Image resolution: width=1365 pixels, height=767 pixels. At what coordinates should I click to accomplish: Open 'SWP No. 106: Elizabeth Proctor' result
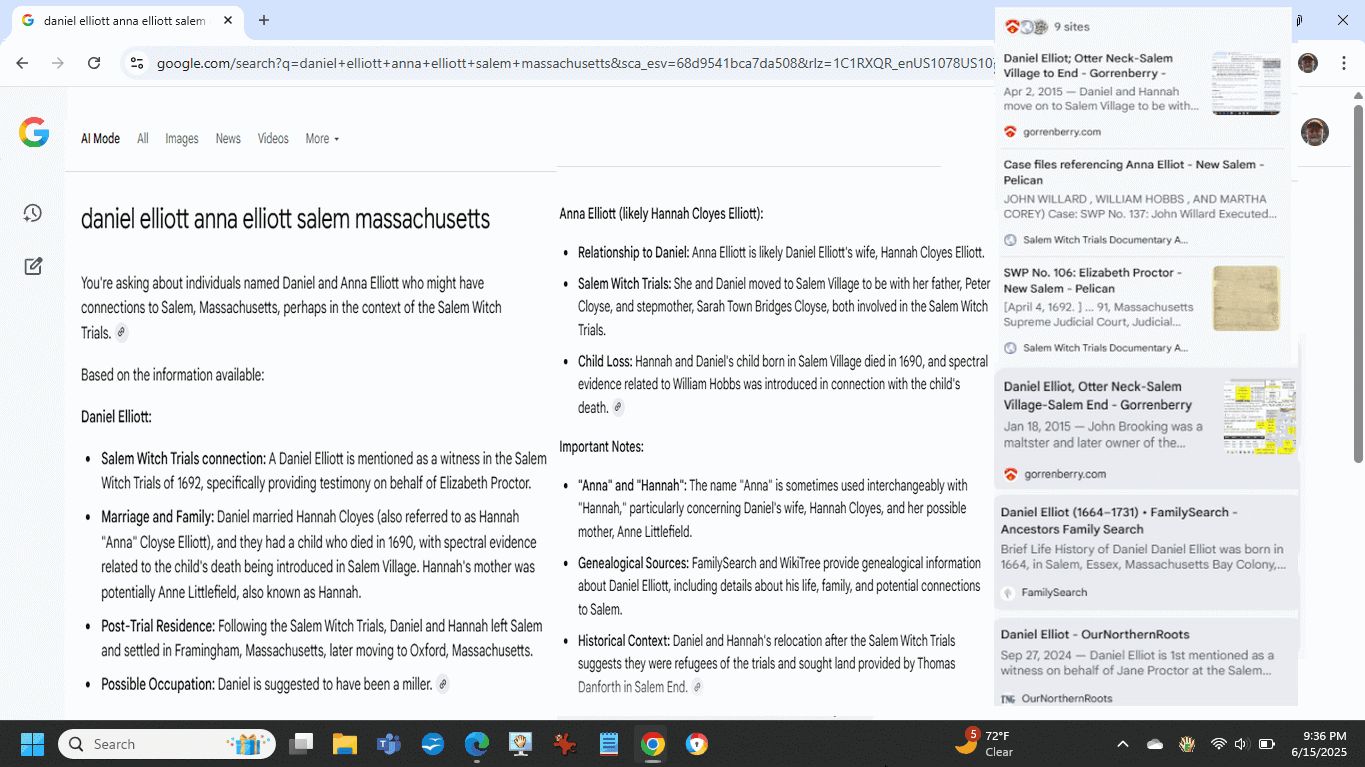(1093, 280)
